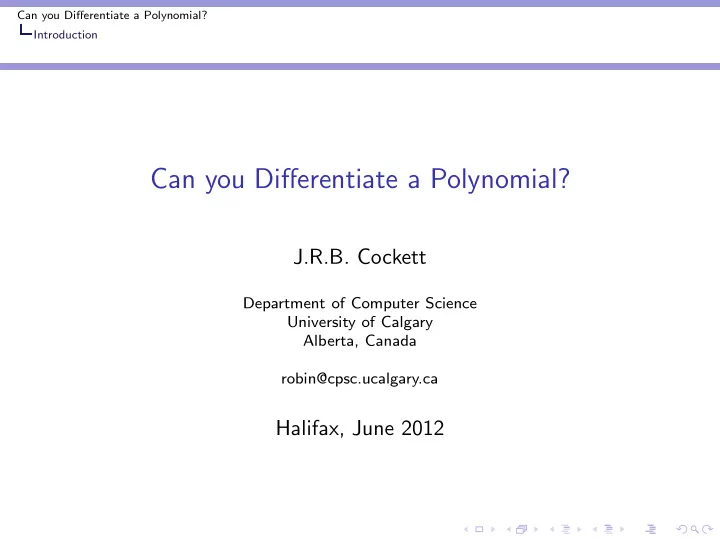Click 'Halifax, June 2012' date line
Image resolution: width=720 pixels, height=541 pixels.
point(360,428)
